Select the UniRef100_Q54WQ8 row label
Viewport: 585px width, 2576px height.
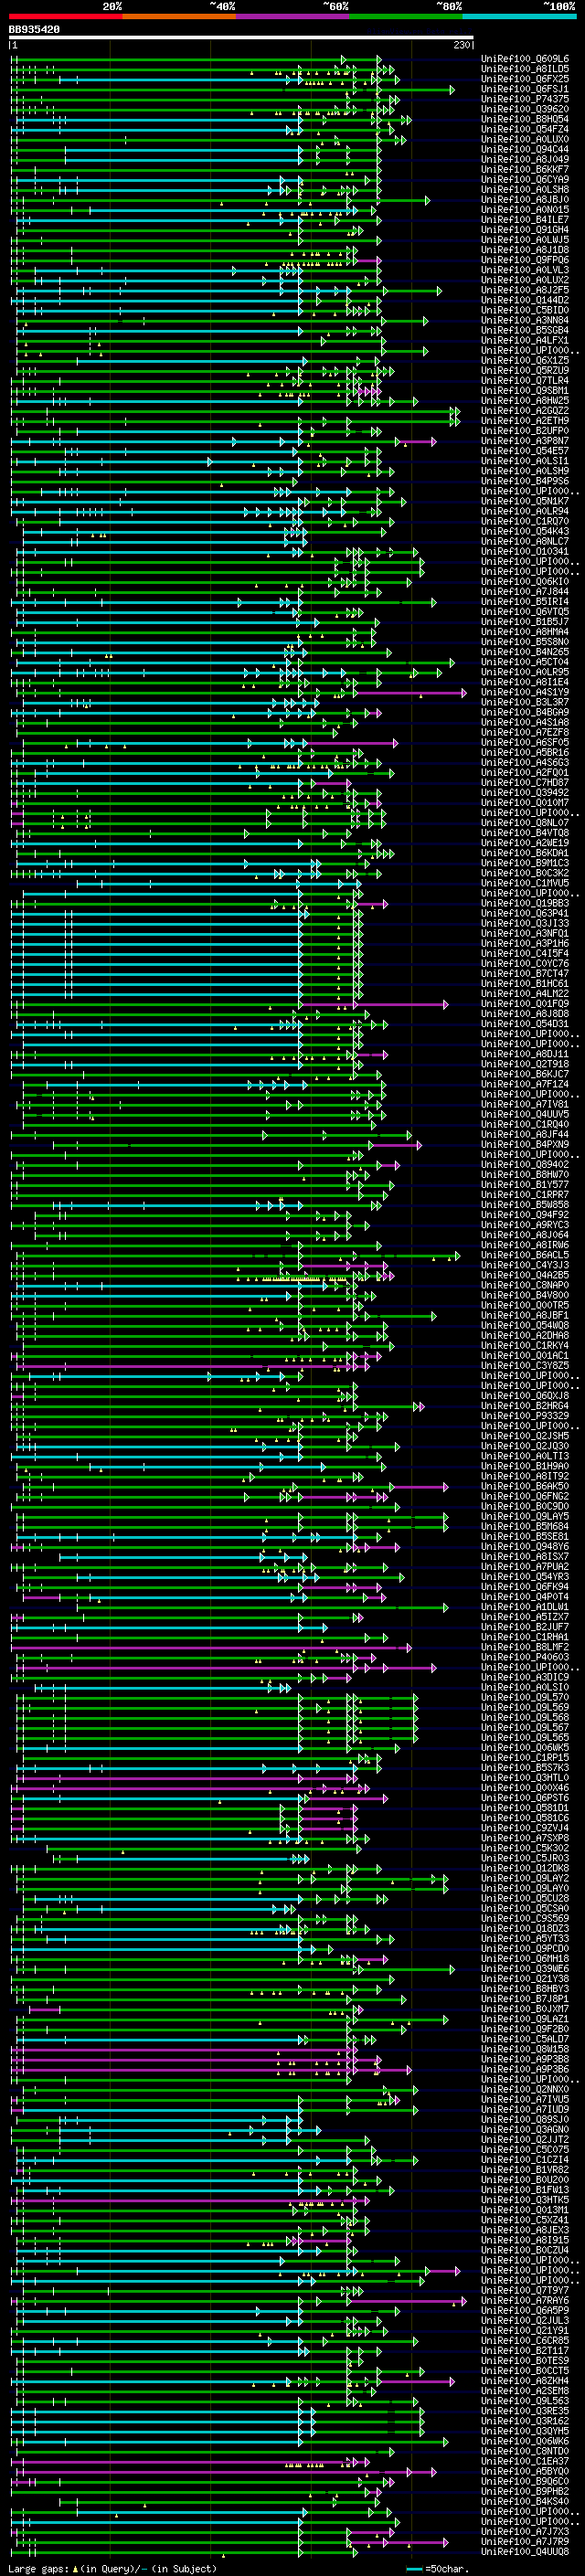[x=524, y=1325]
